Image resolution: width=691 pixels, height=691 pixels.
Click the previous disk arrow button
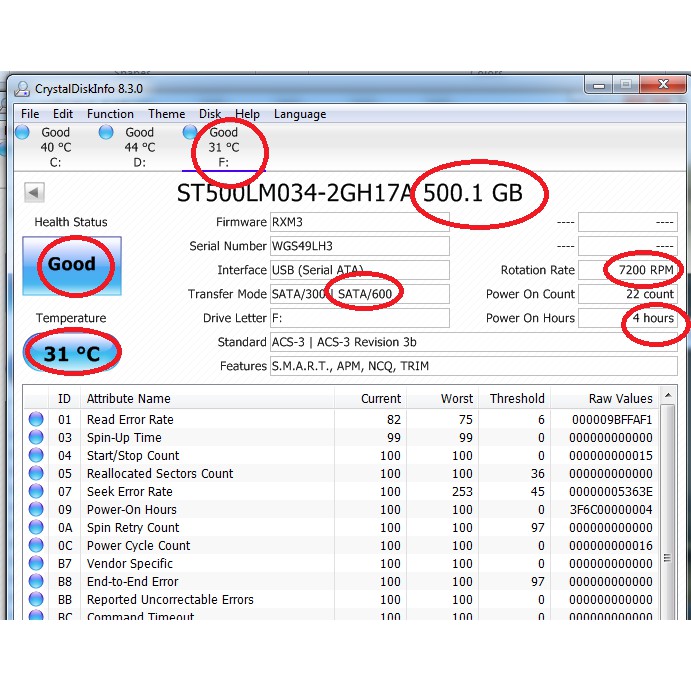[x=34, y=193]
